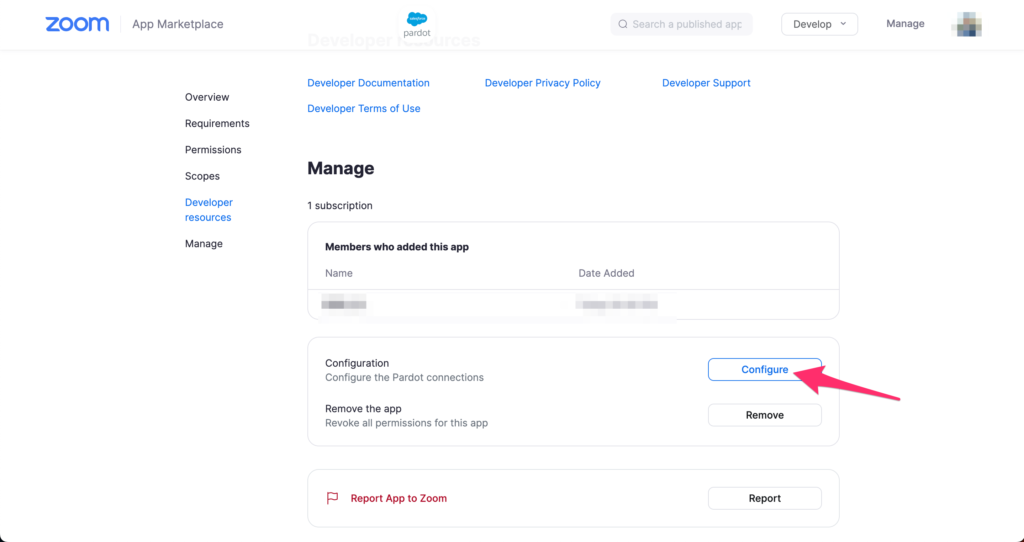Image resolution: width=1024 pixels, height=542 pixels.
Task: Click the Remove app button
Action: click(x=764, y=415)
